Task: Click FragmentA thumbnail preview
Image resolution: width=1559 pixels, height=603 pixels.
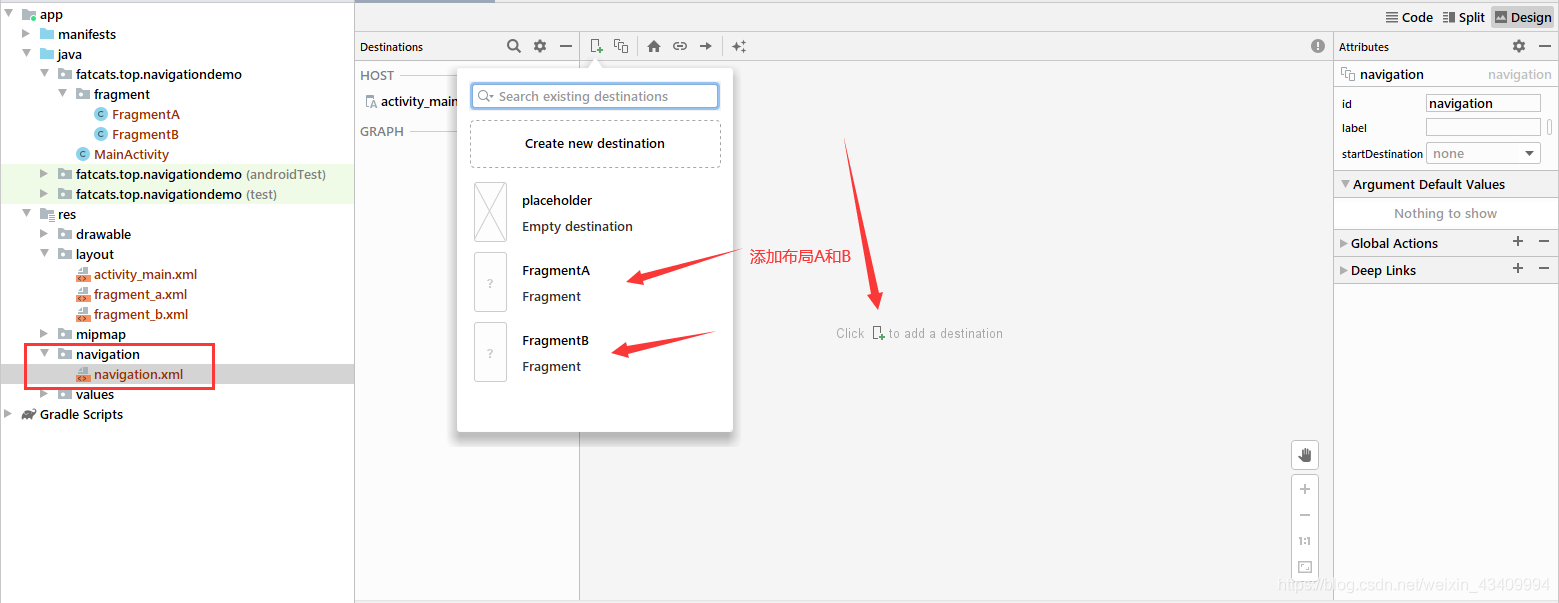Action: [490, 283]
